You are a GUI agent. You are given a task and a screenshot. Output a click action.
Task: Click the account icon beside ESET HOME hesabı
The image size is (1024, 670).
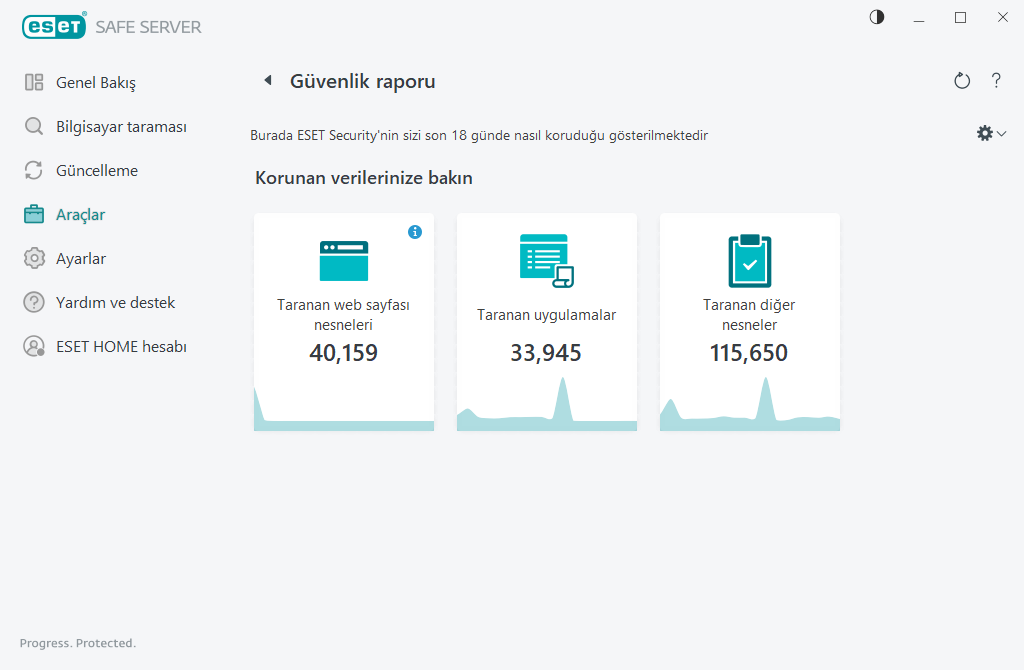(34, 346)
